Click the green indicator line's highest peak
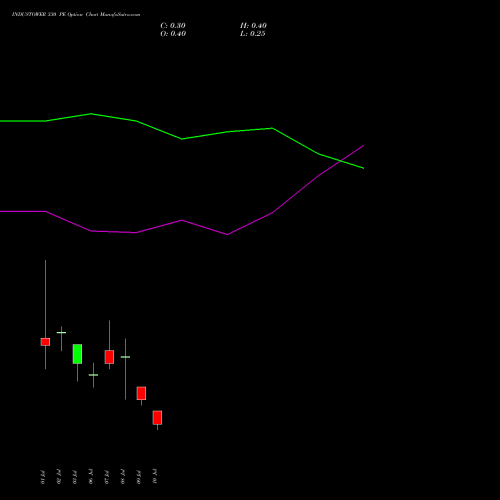The width and height of the screenshot is (500, 500). pyautogui.click(x=91, y=114)
